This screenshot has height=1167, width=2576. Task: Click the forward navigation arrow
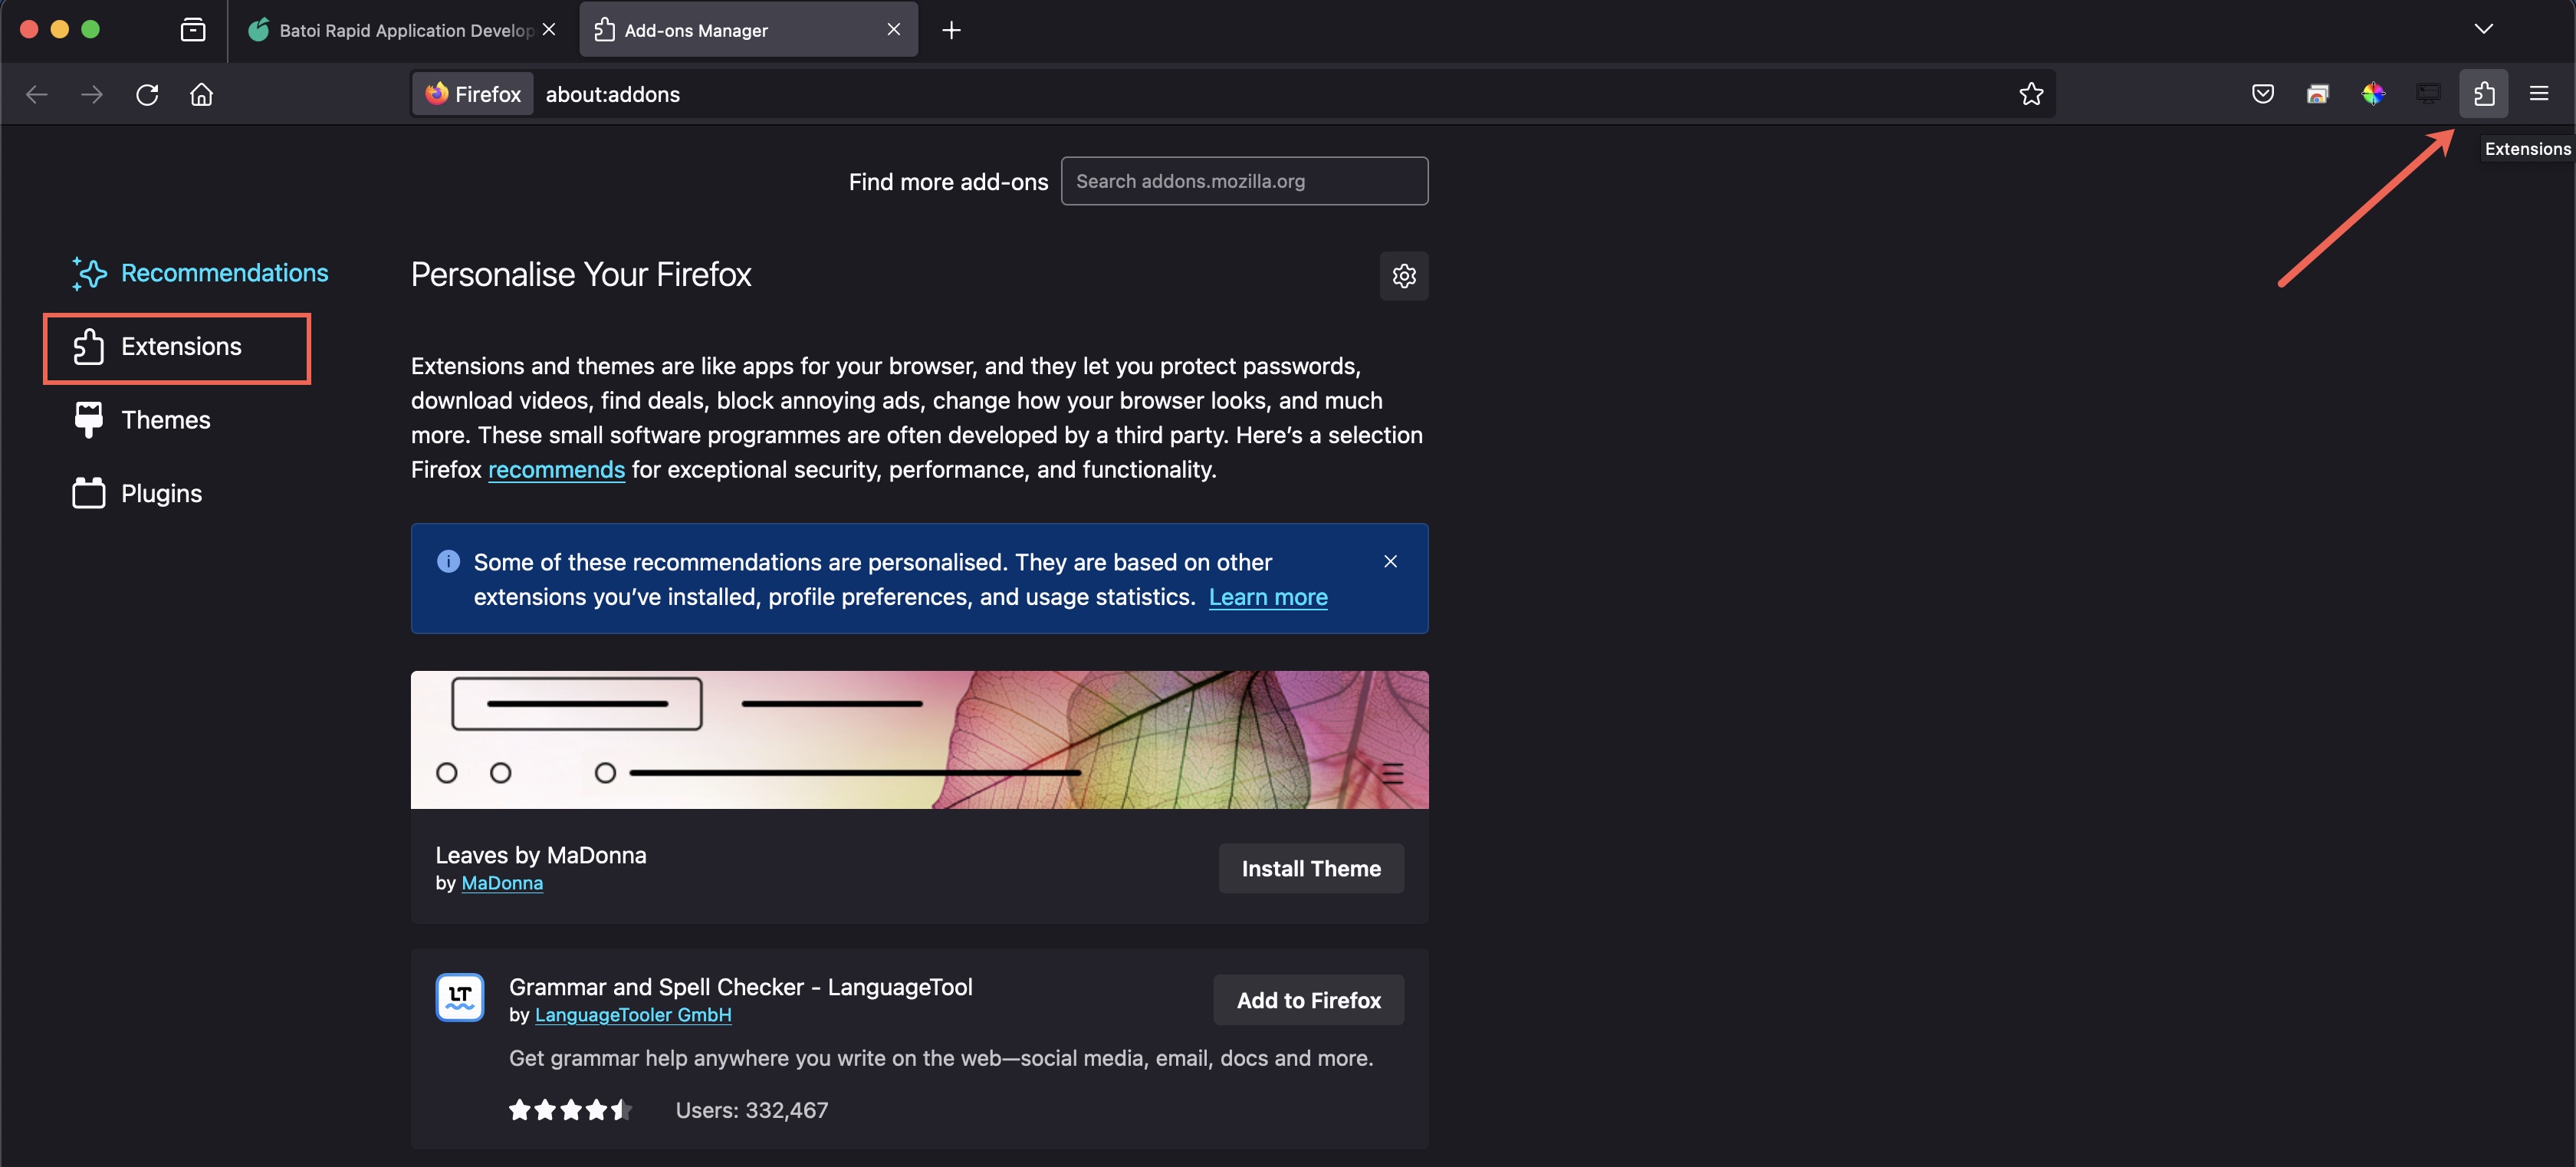click(92, 94)
